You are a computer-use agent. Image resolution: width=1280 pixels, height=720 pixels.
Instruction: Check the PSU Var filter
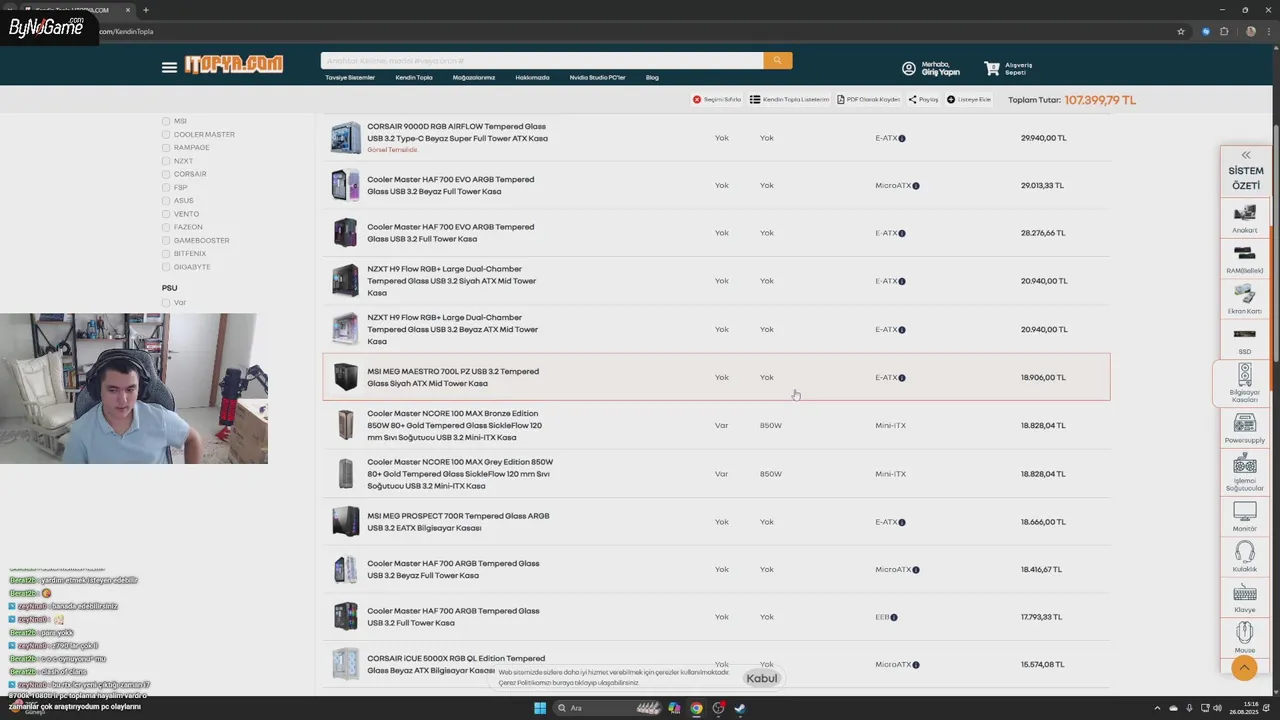[x=166, y=302]
